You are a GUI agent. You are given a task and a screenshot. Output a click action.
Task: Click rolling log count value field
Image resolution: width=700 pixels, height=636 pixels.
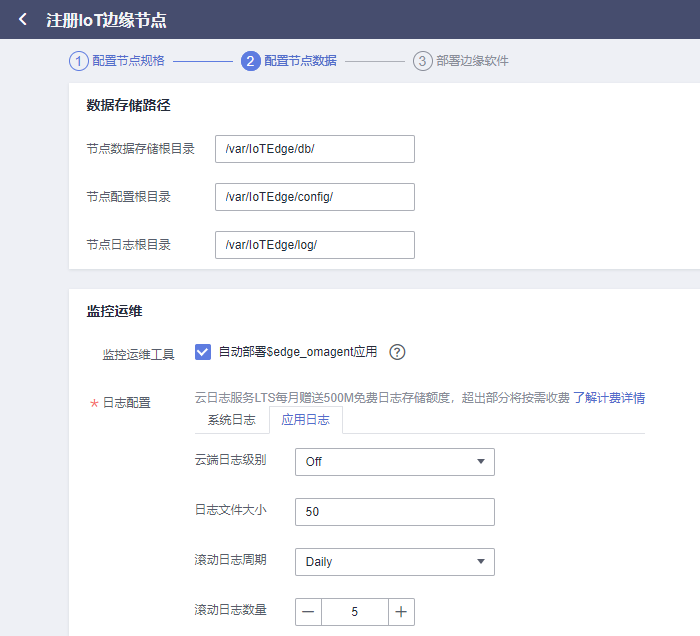(x=354, y=612)
